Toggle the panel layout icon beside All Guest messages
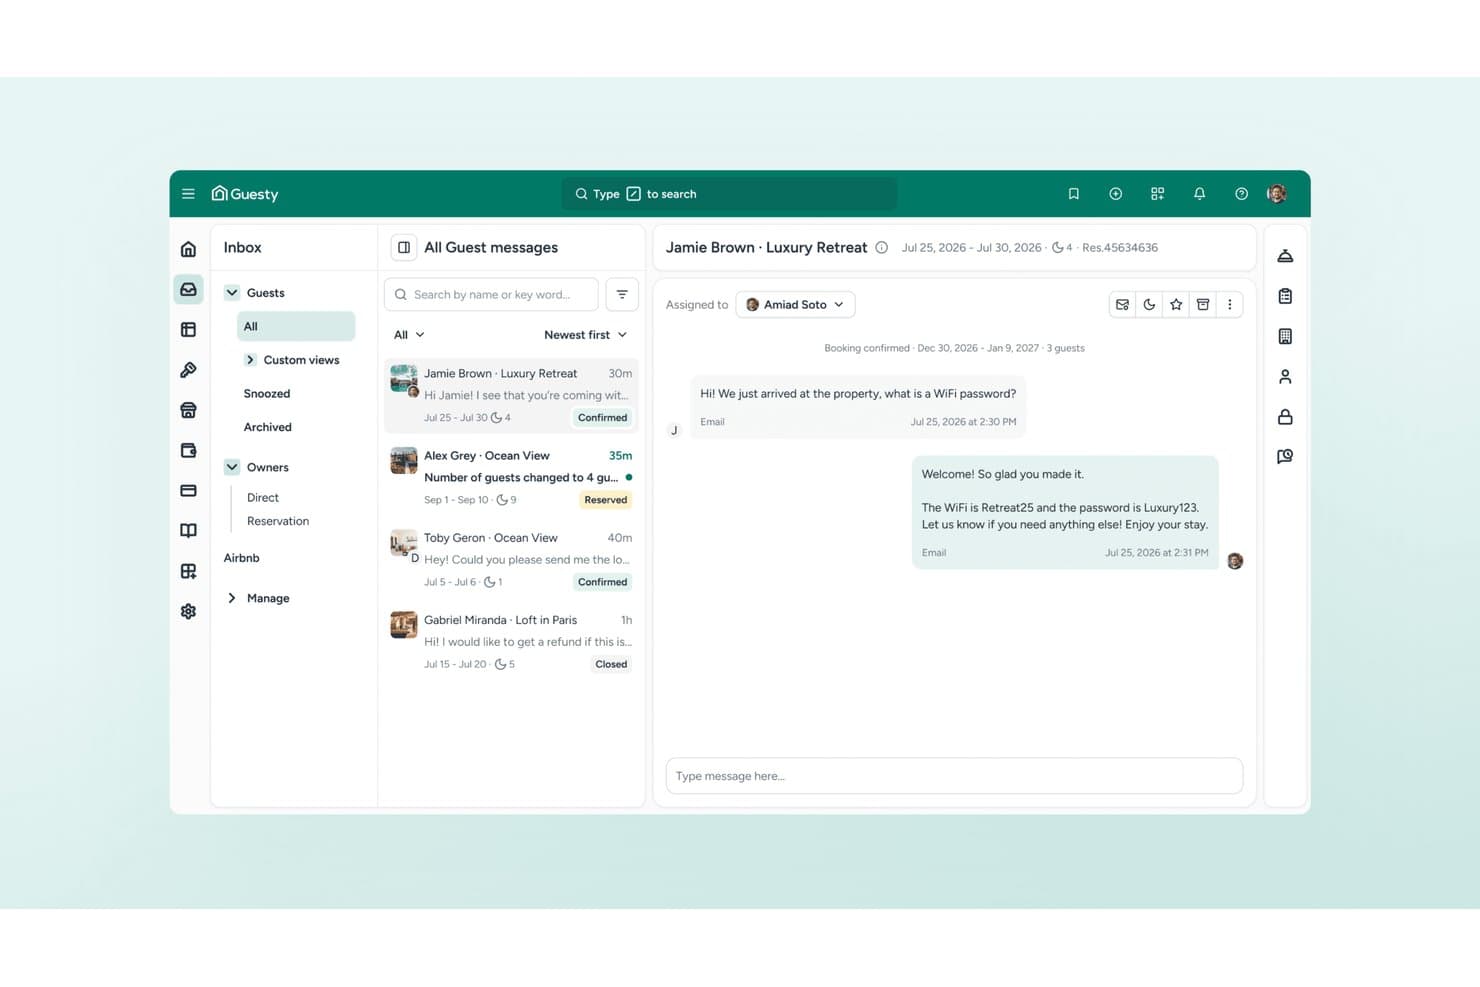1480x987 pixels. click(x=404, y=247)
